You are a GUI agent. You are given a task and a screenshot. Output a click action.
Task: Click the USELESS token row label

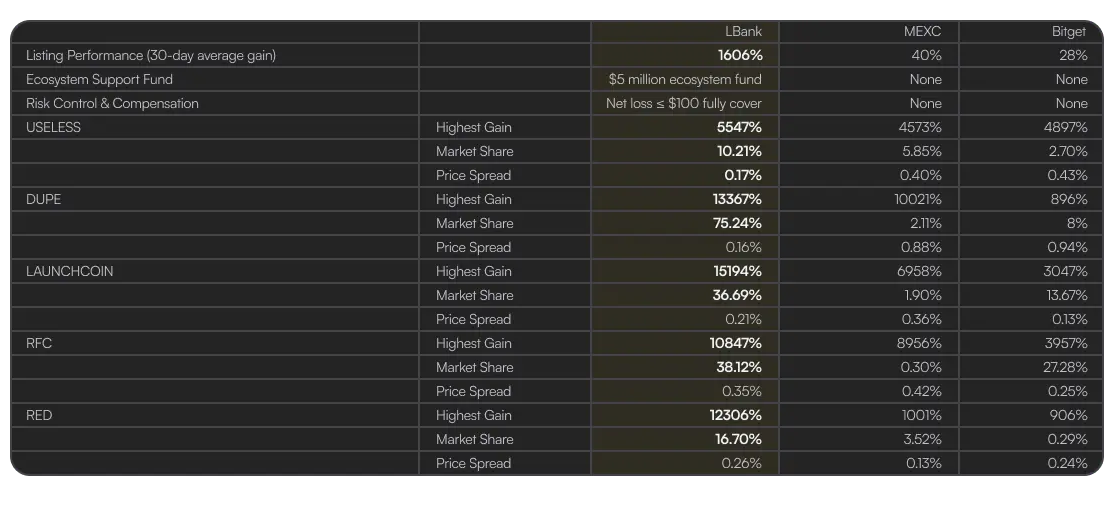coord(53,127)
